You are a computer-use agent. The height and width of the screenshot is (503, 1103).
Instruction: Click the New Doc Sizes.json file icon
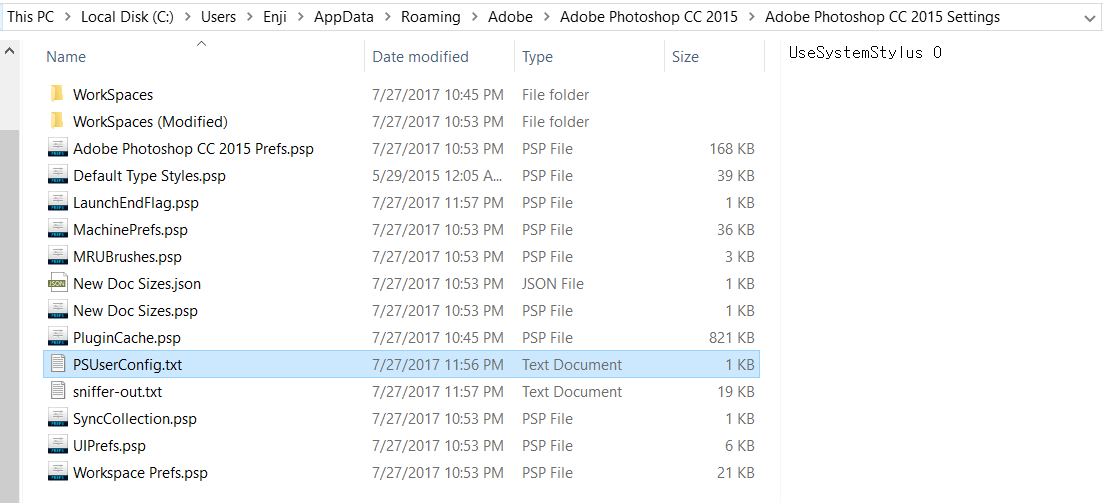(x=58, y=284)
